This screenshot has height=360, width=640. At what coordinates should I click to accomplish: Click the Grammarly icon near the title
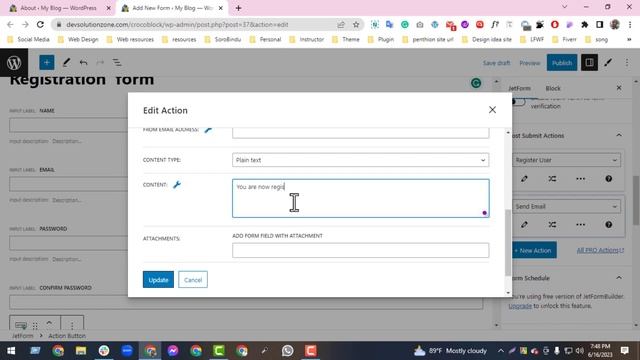pyautogui.click(x=476, y=83)
